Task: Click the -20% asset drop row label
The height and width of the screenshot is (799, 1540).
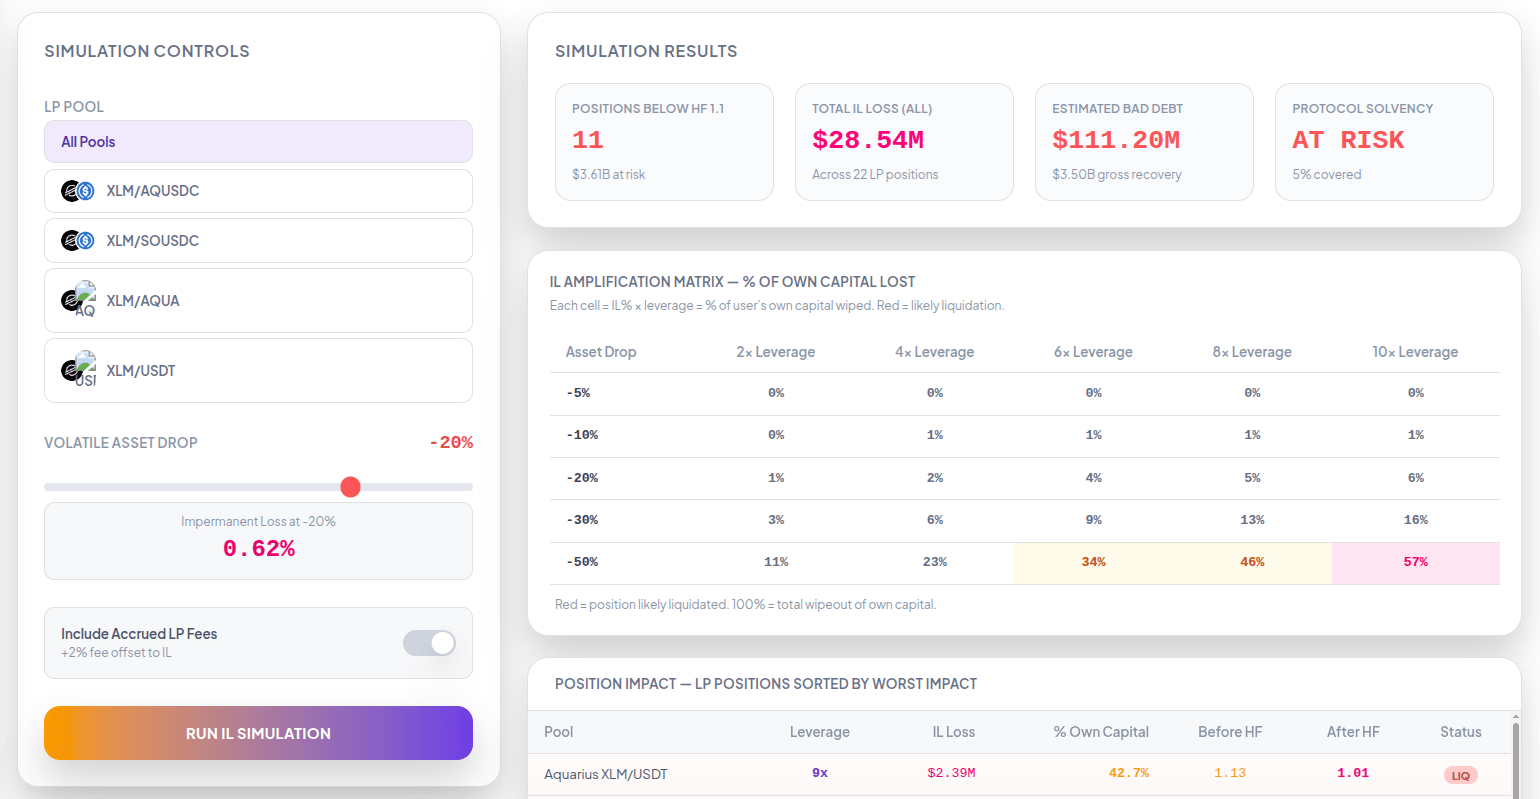Action: pyautogui.click(x=582, y=478)
